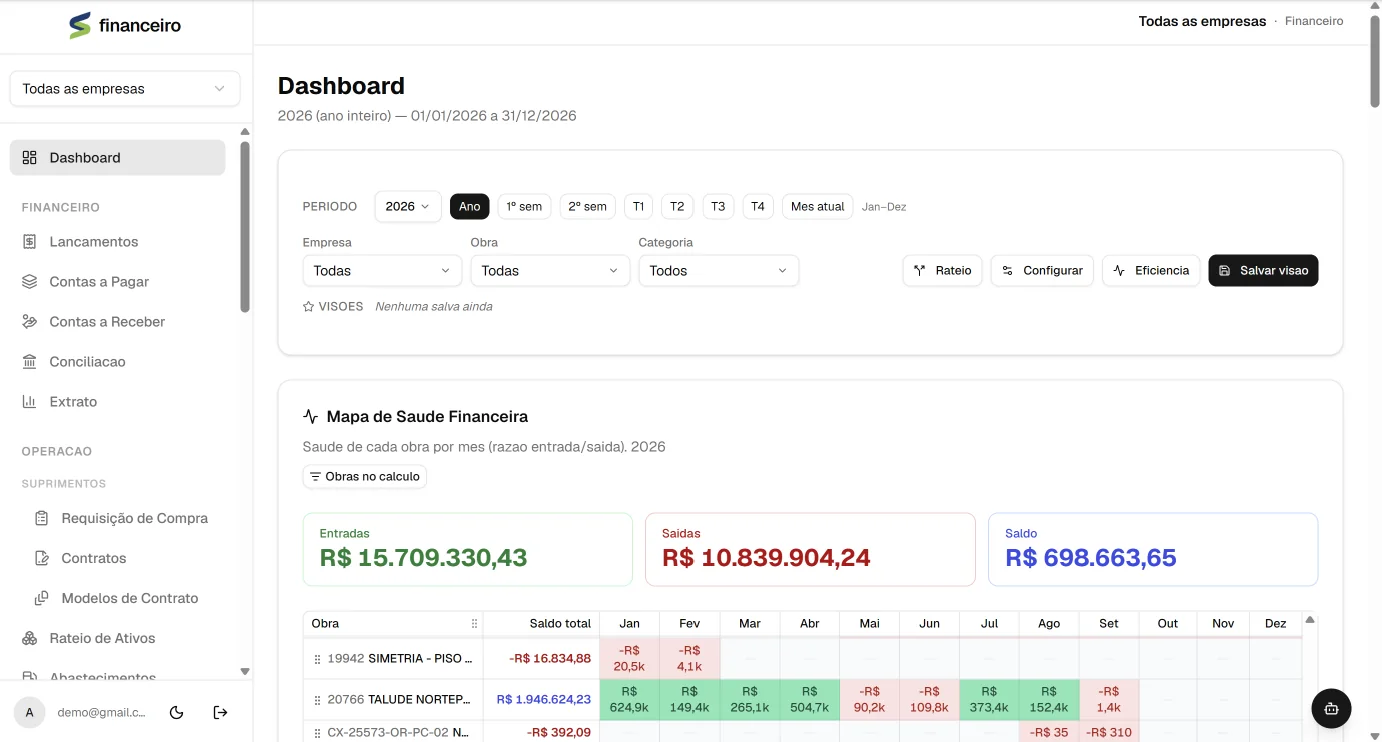Screen dimensions: 1382x742
Task: Select the T3 quarter option
Action: point(718,207)
